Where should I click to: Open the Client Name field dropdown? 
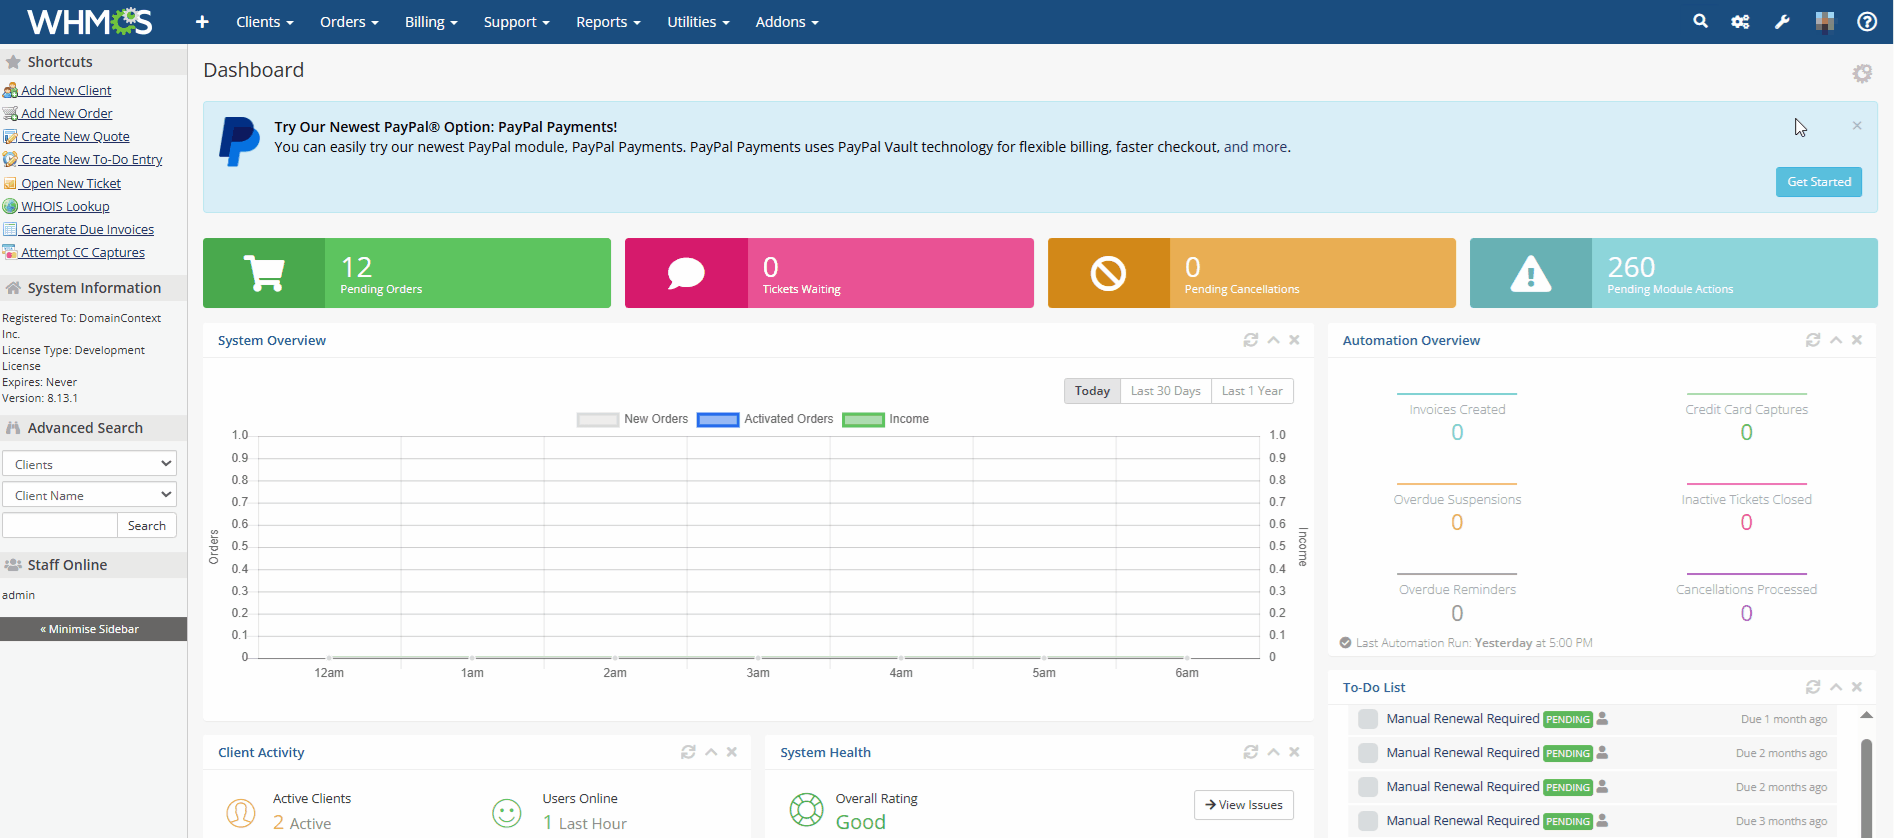point(89,495)
